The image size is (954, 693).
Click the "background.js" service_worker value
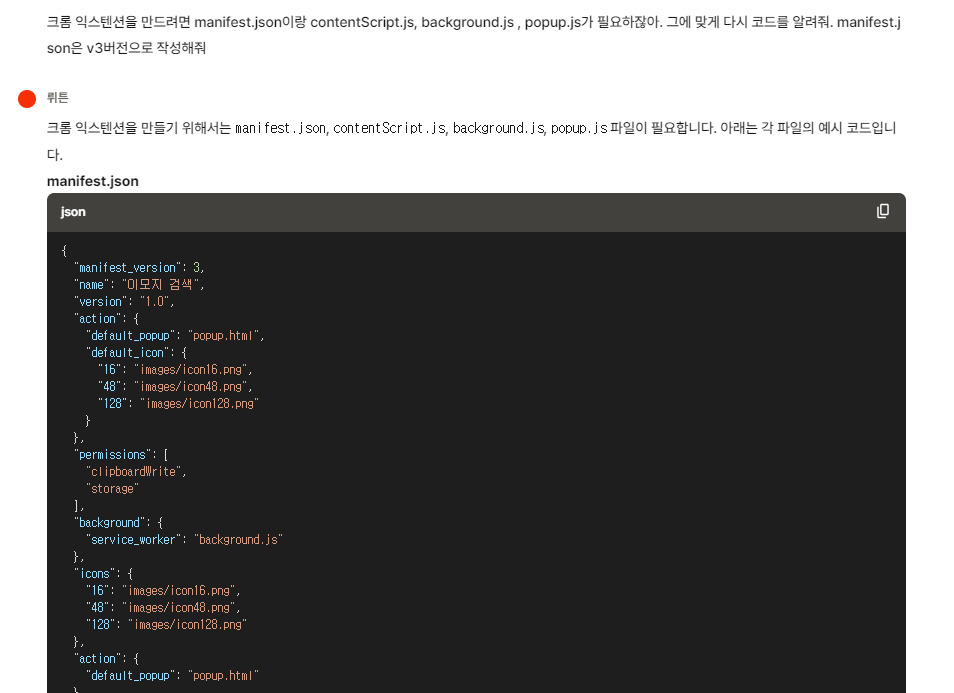pos(240,538)
